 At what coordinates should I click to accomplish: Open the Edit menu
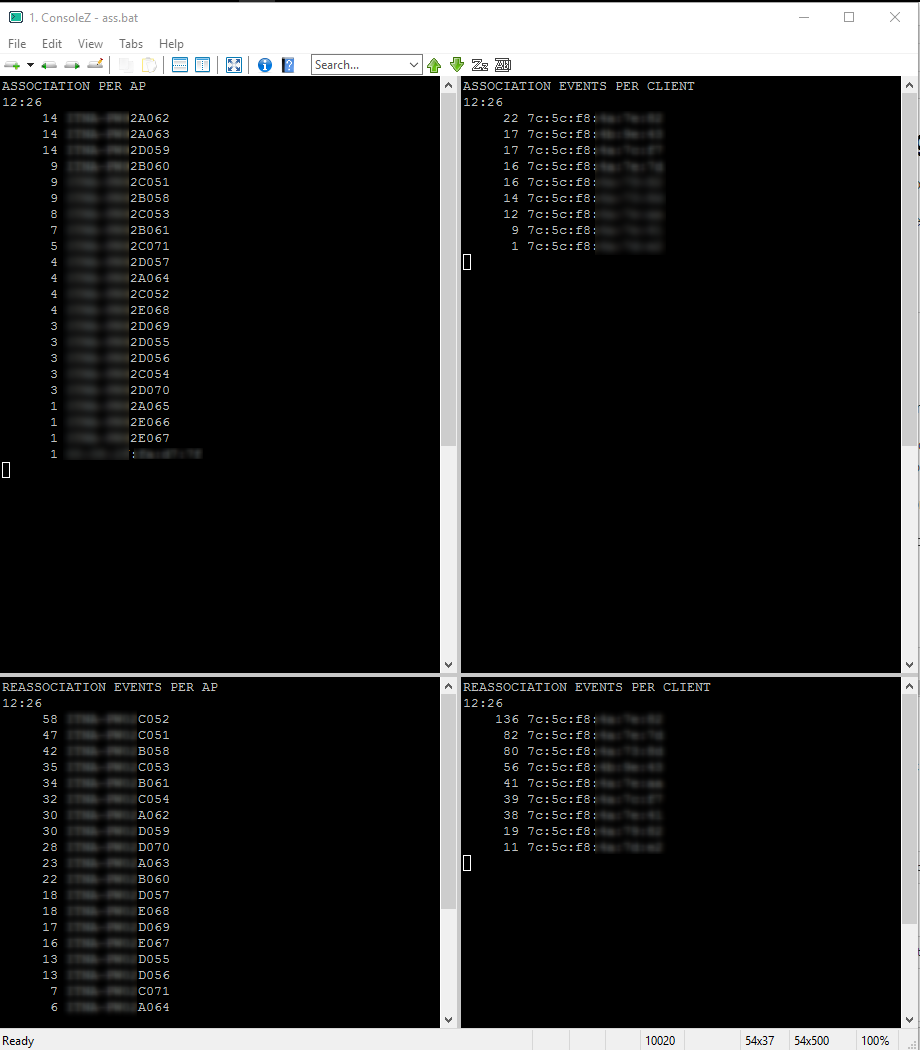click(x=52, y=44)
